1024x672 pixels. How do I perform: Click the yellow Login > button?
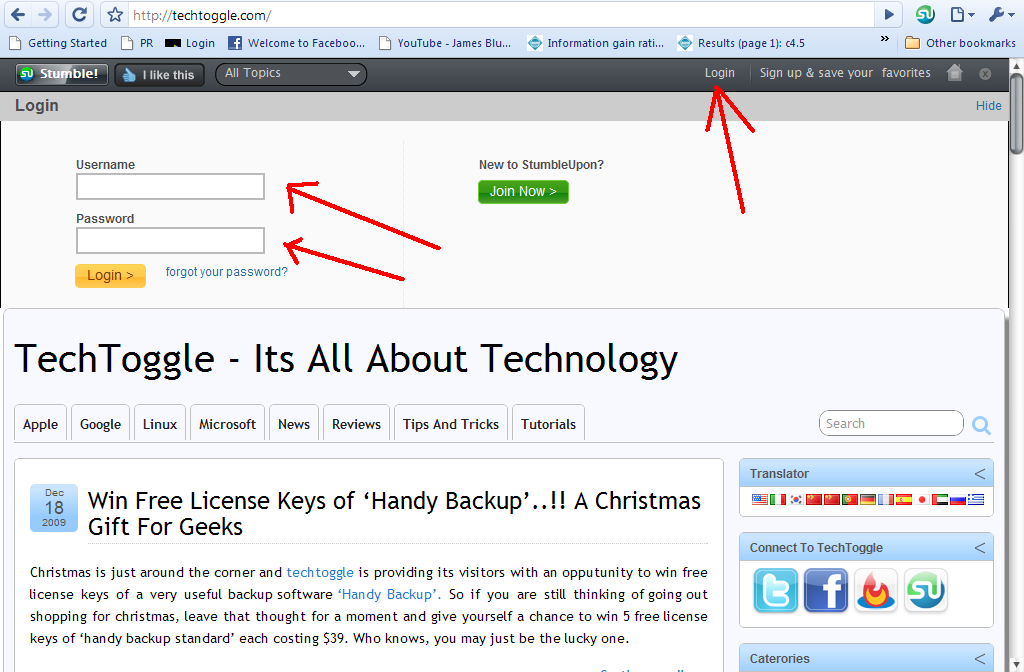coord(110,276)
